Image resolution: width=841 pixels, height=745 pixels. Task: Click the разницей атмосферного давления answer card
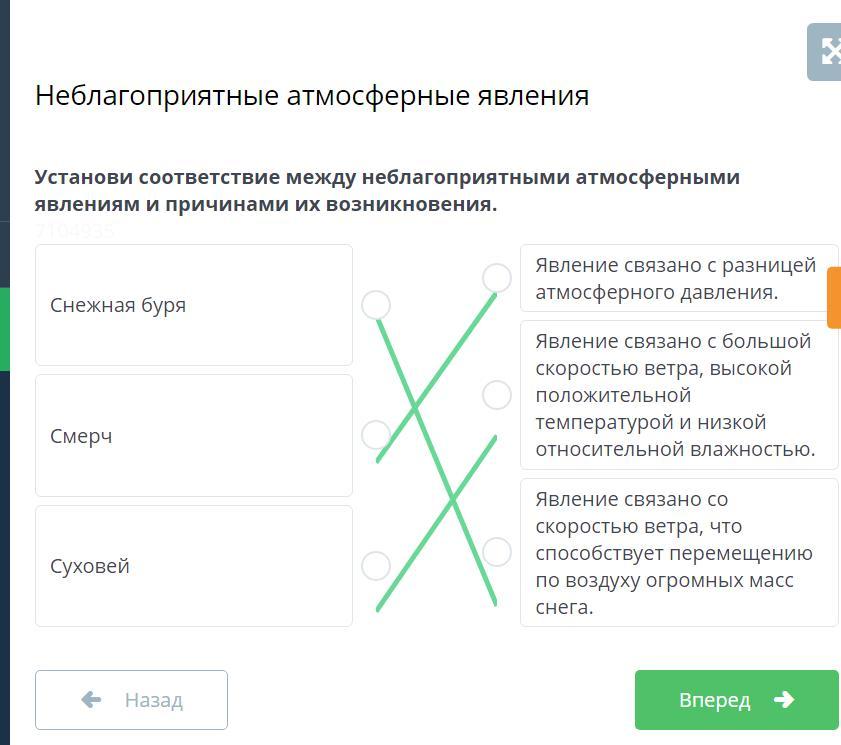[678, 278]
